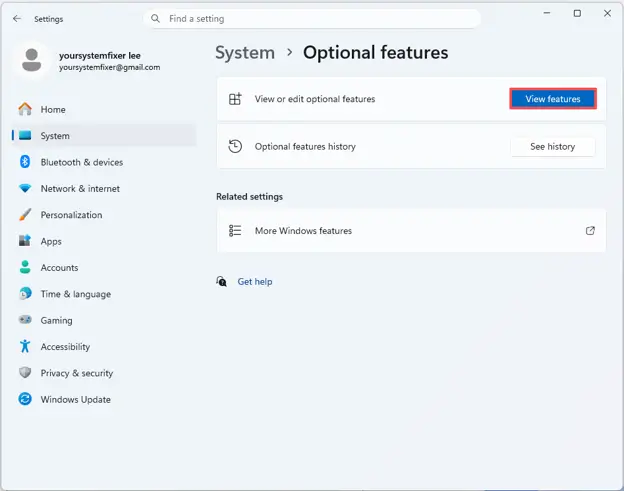This screenshot has height=491, width=624.
Task: Click the Get help chat icon
Action: click(x=222, y=282)
